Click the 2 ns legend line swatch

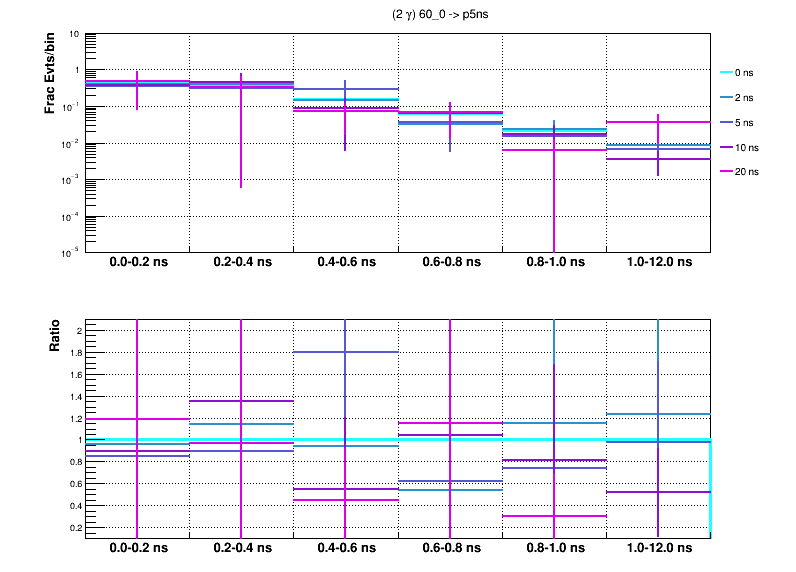coord(726,98)
